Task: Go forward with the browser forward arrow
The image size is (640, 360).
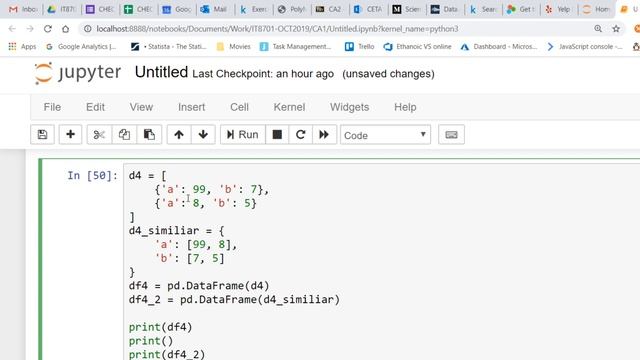Action: (x=30, y=29)
